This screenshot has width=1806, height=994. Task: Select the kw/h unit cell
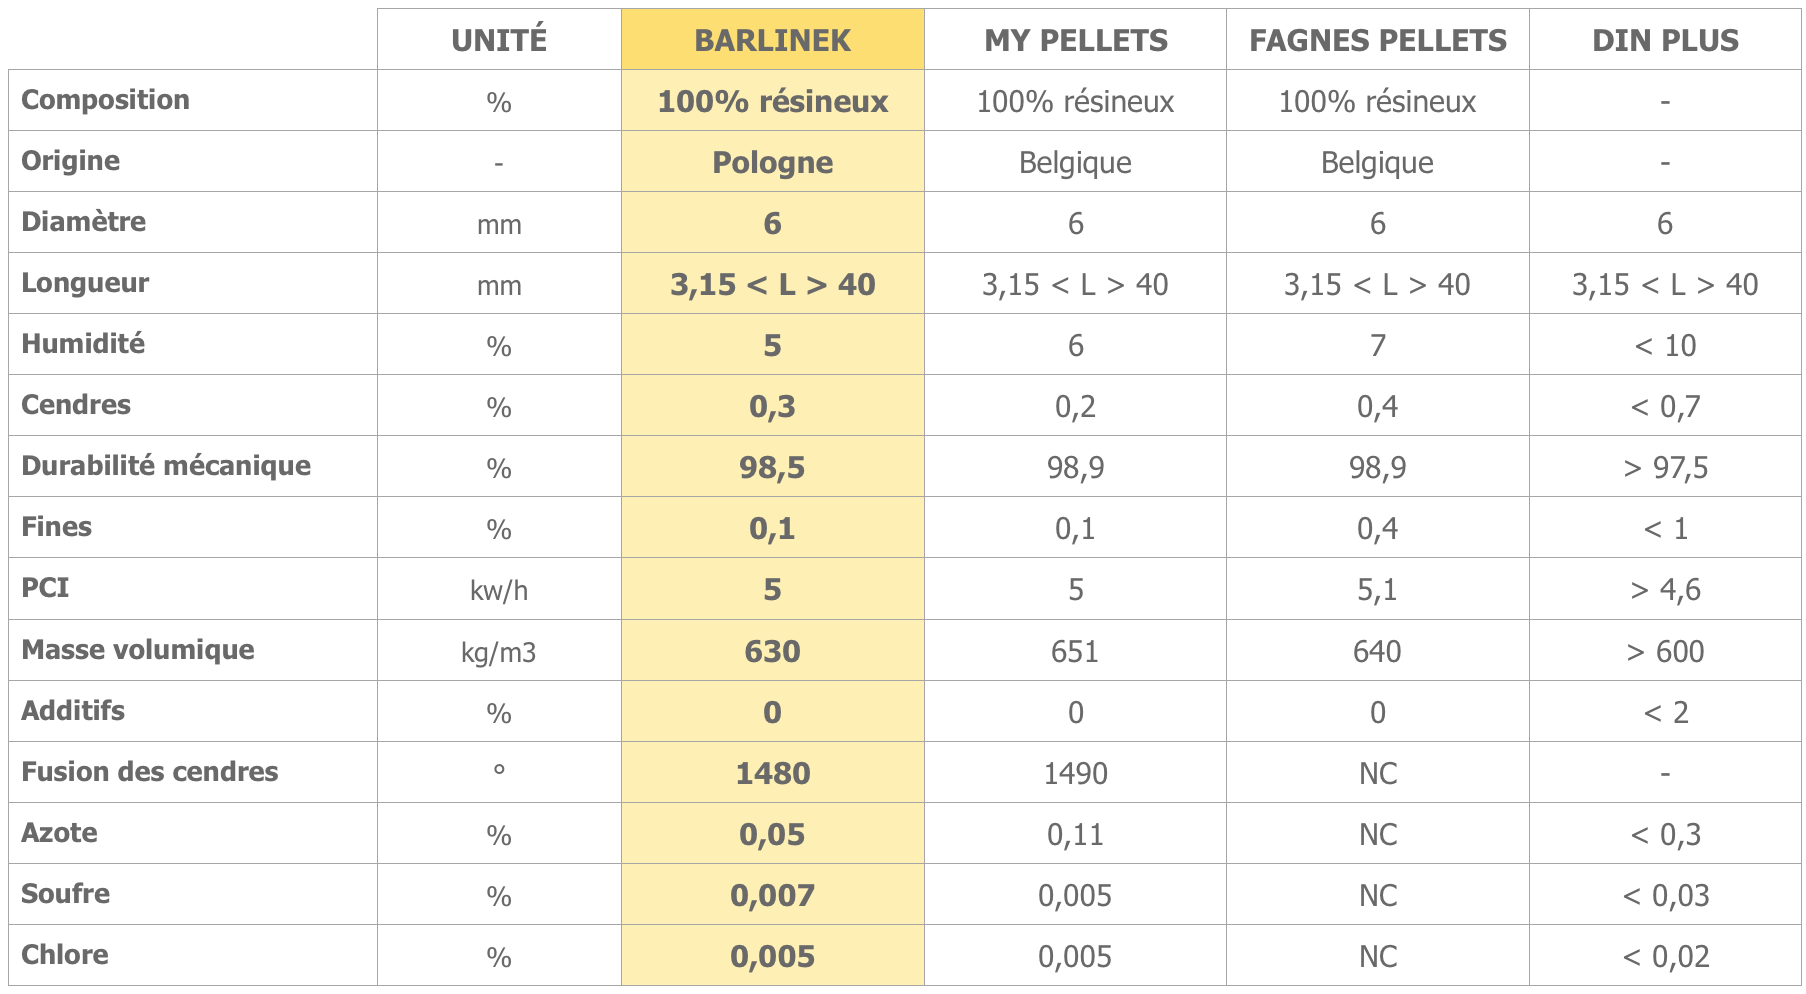click(x=499, y=590)
